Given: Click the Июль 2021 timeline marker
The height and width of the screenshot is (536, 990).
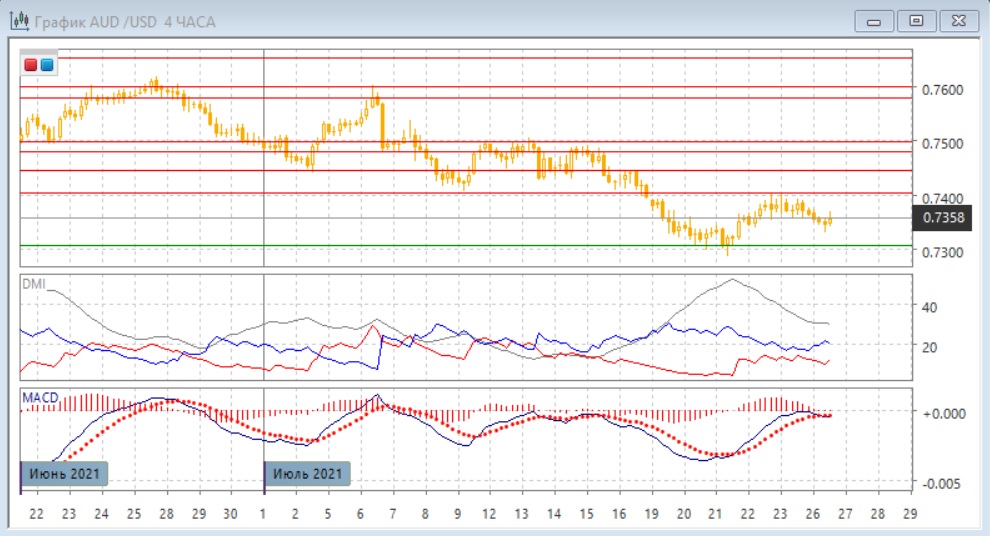Looking at the screenshot, I should [x=308, y=473].
